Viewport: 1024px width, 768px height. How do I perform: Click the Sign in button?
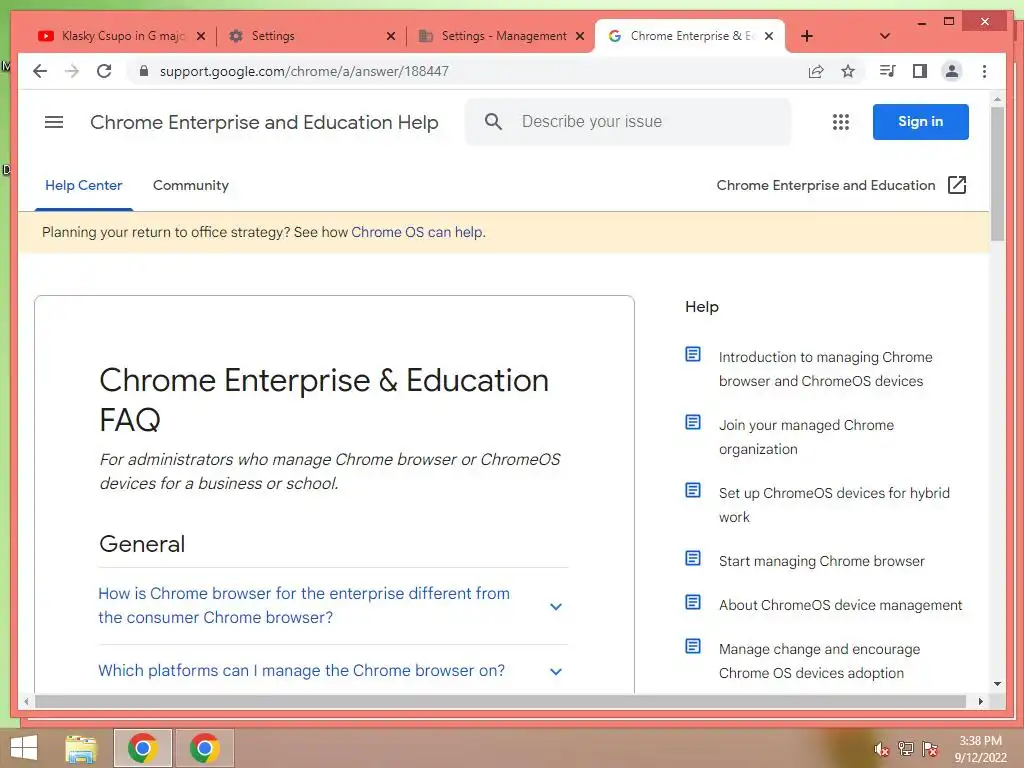click(920, 121)
